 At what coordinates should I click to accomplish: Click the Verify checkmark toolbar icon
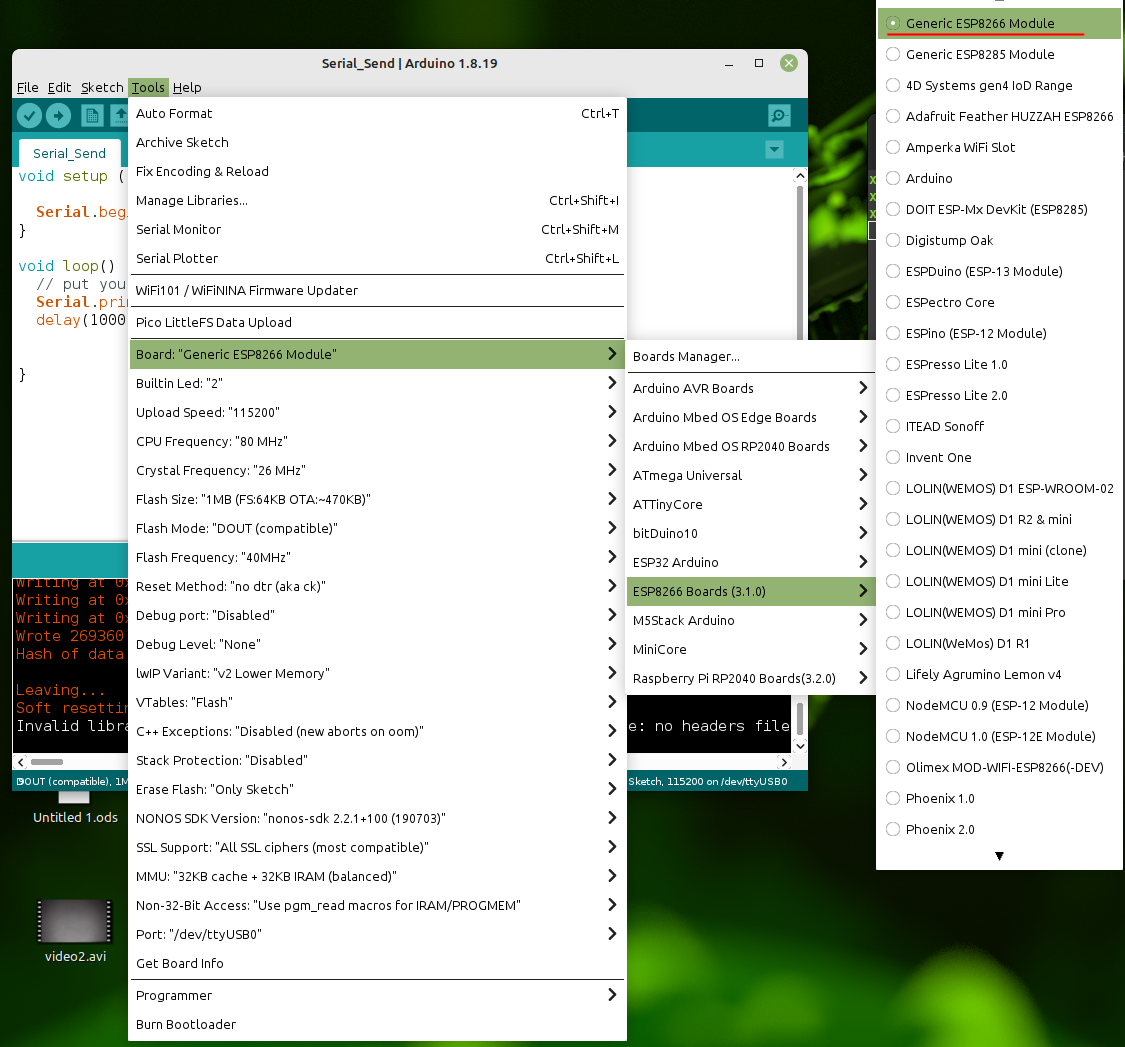coord(29,115)
